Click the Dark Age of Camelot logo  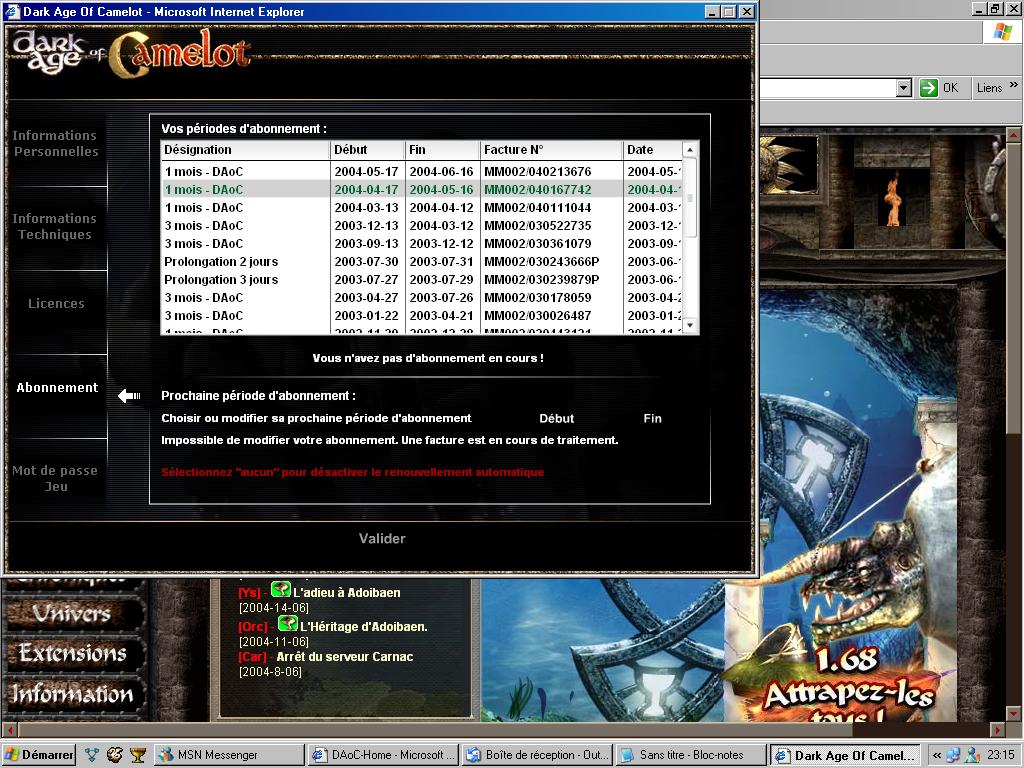131,52
